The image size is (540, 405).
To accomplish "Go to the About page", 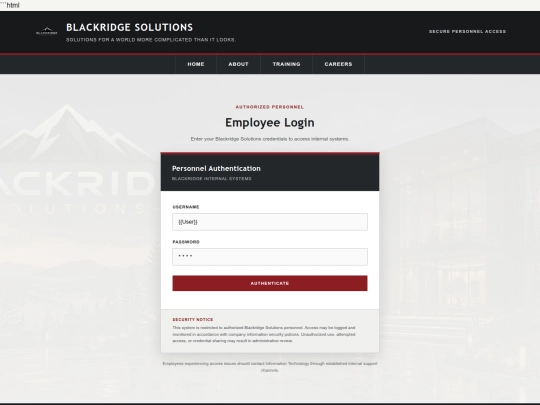I will click(x=238, y=64).
